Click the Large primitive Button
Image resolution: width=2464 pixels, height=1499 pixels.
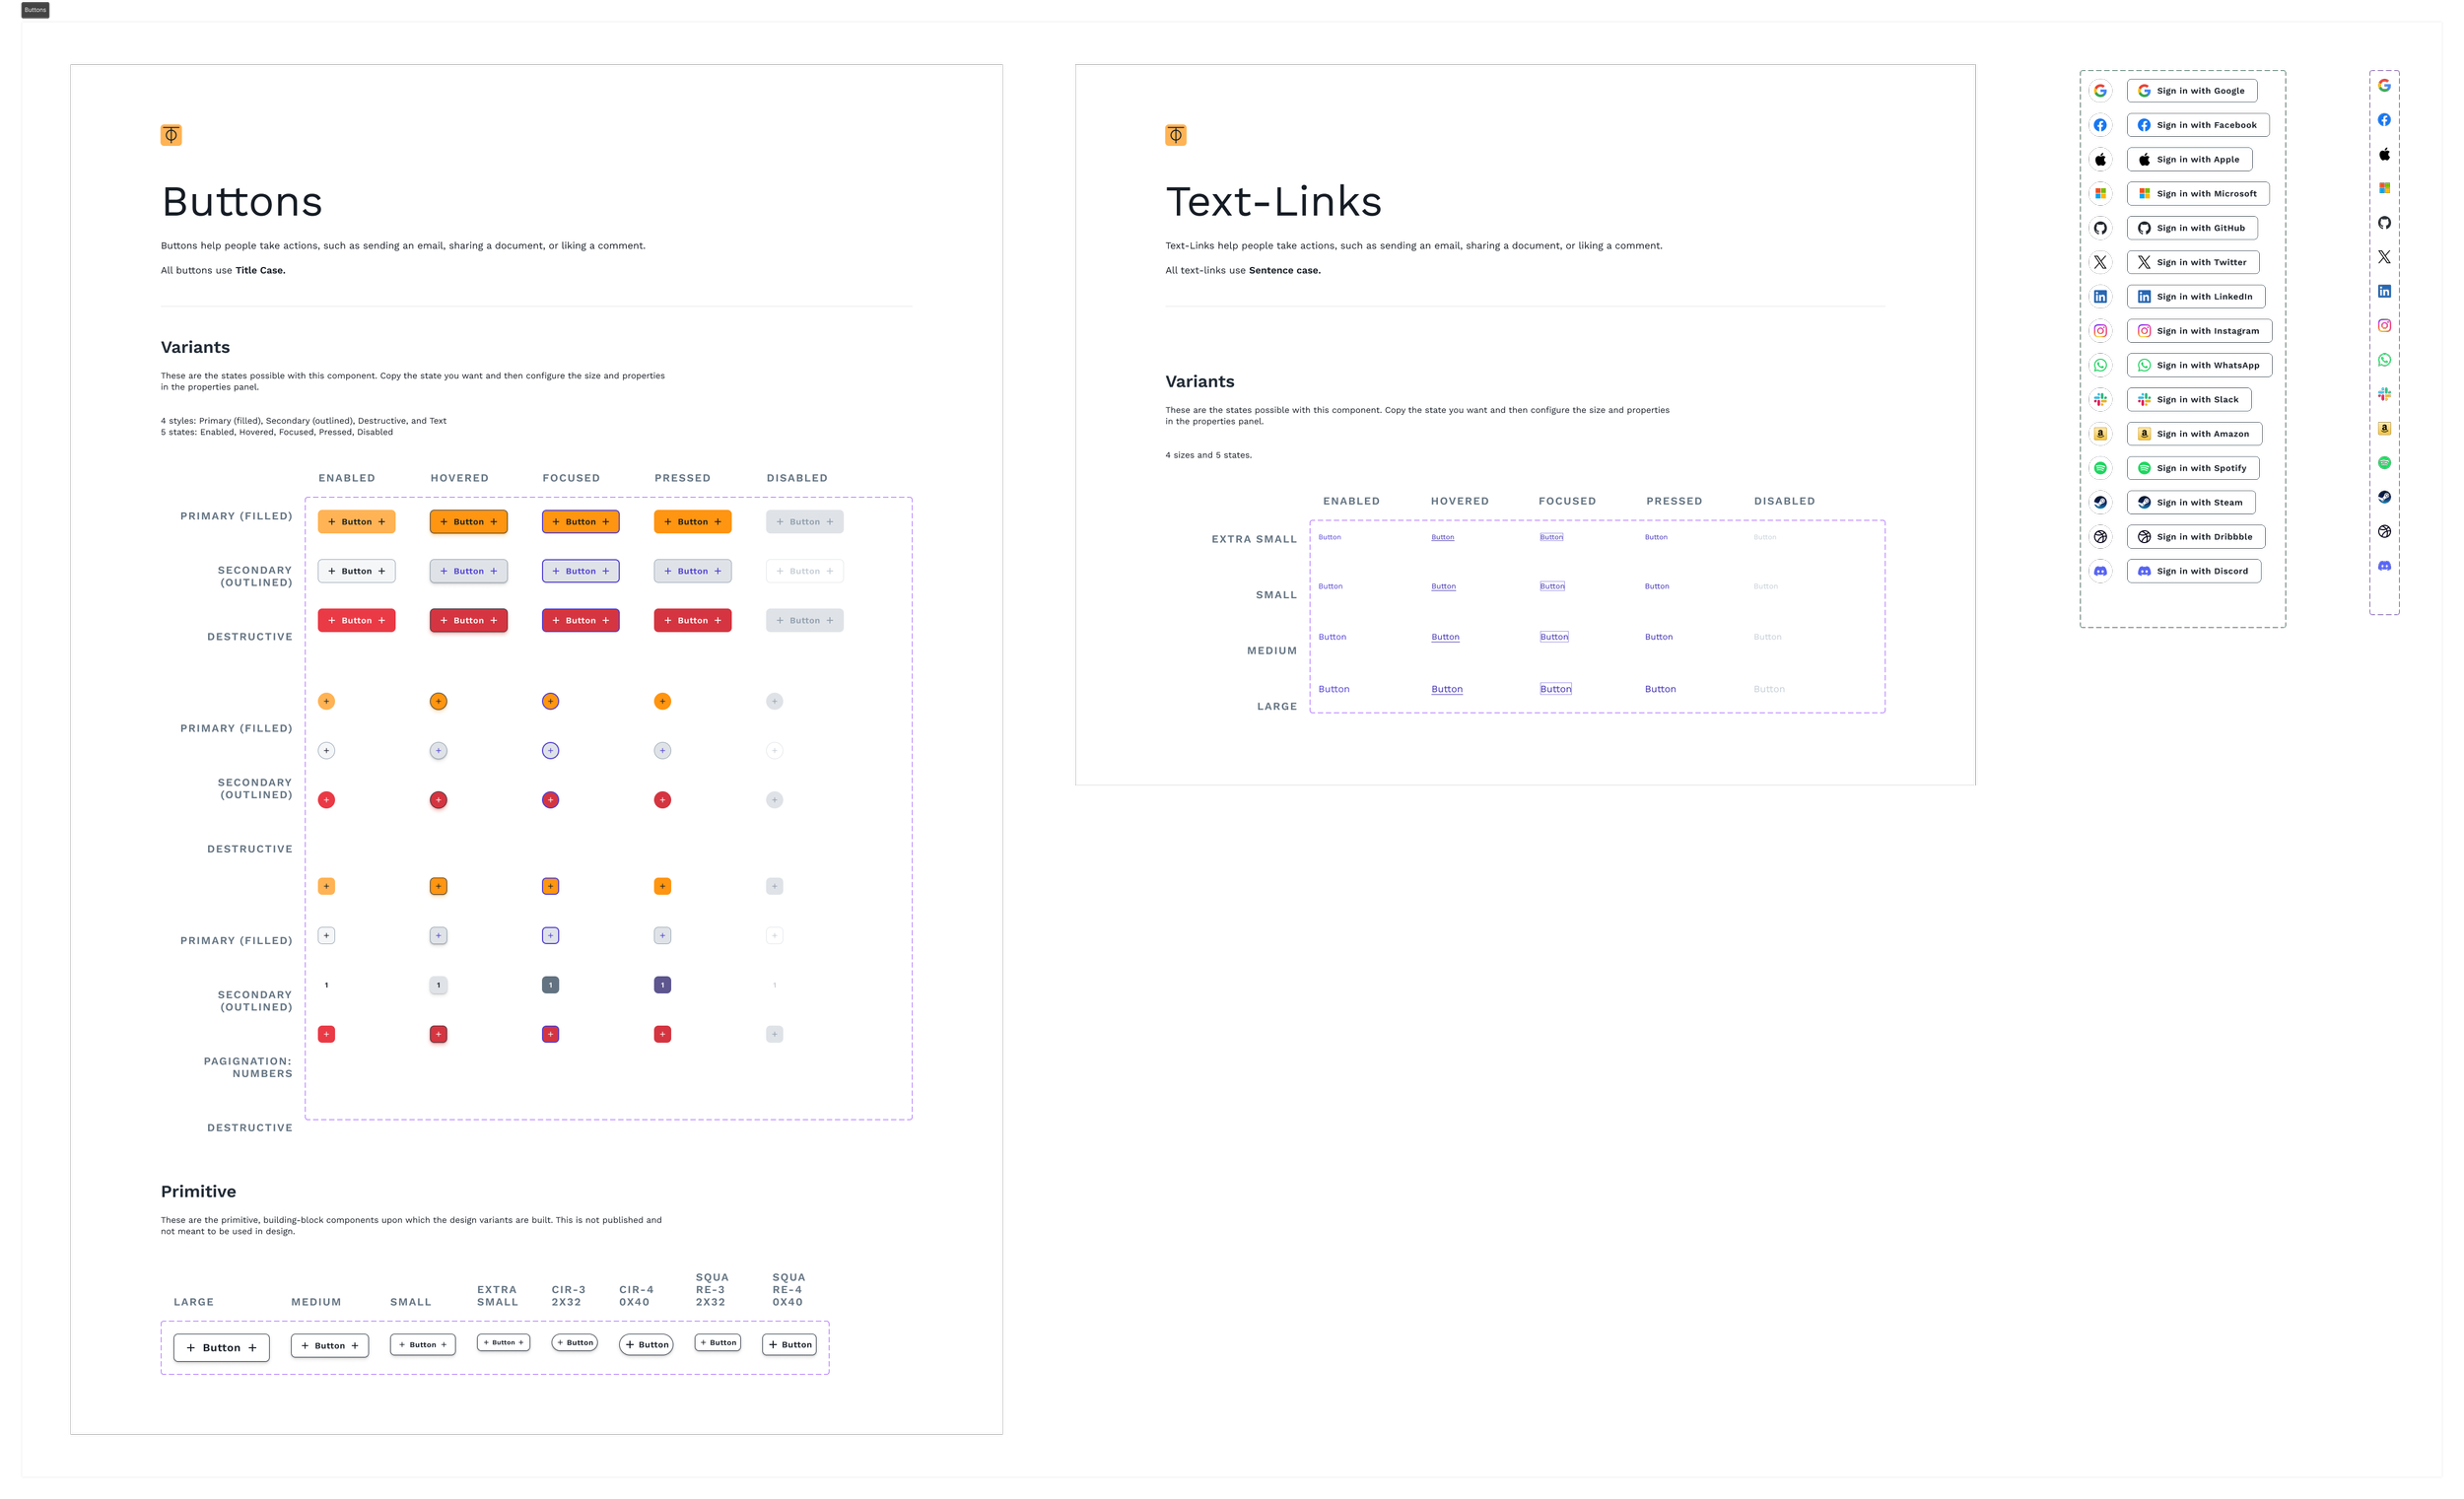tap(221, 1348)
